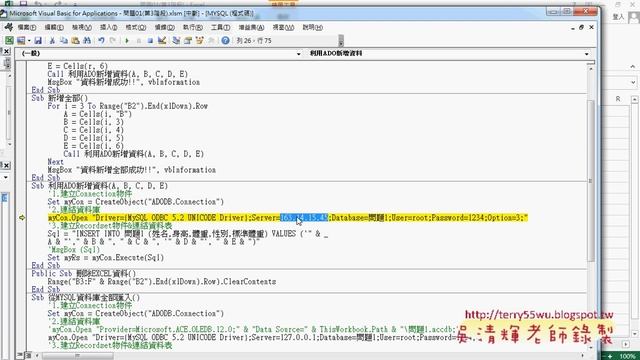Open the 增益集(A) menu

pyautogui.click(x=251, y=27)
